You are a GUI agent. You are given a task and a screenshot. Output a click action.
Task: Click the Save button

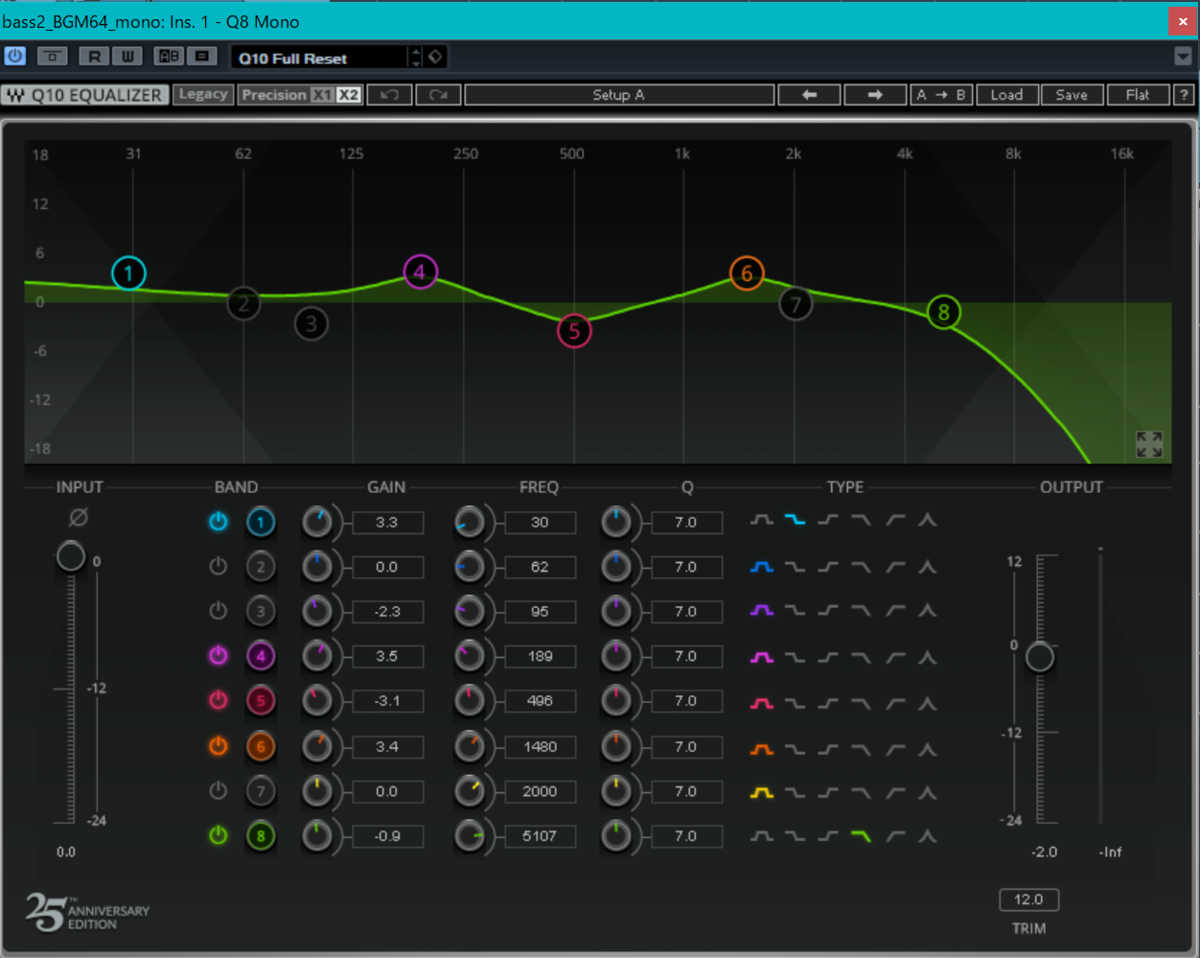tap(1072, 95)
